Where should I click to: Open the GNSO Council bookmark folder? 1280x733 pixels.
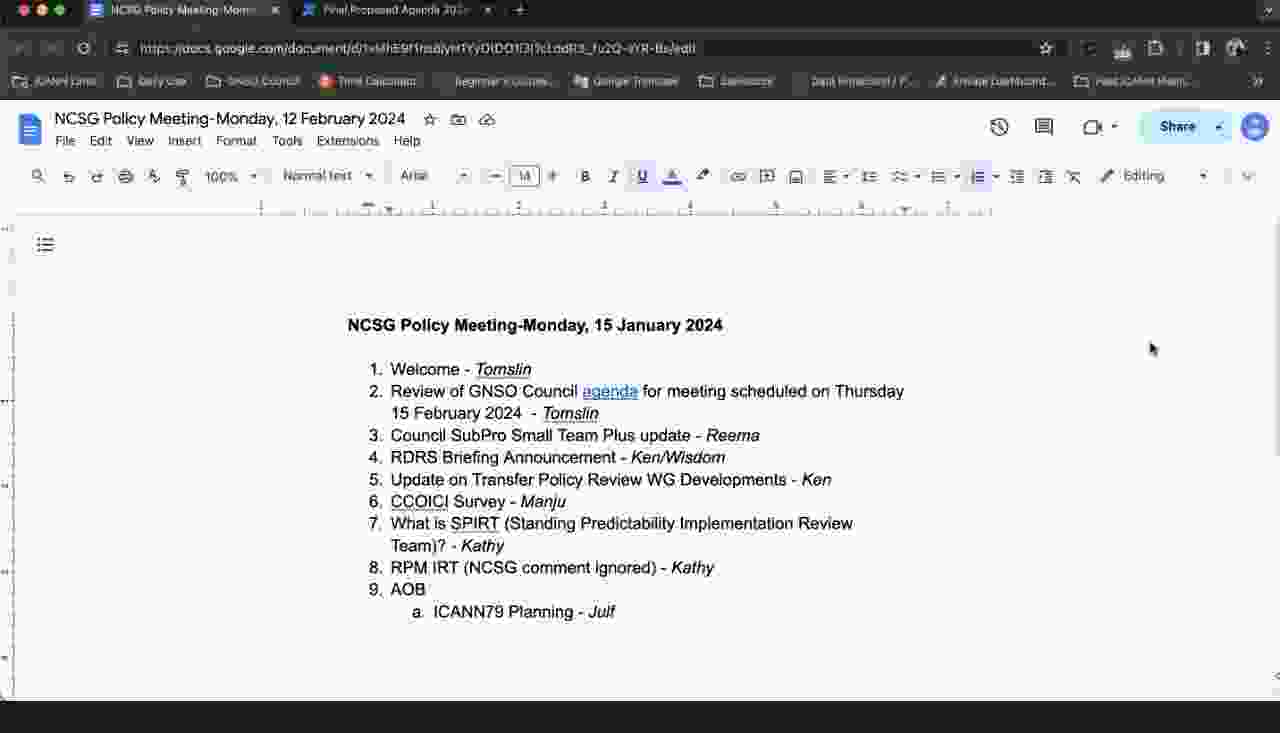[252, 81]
